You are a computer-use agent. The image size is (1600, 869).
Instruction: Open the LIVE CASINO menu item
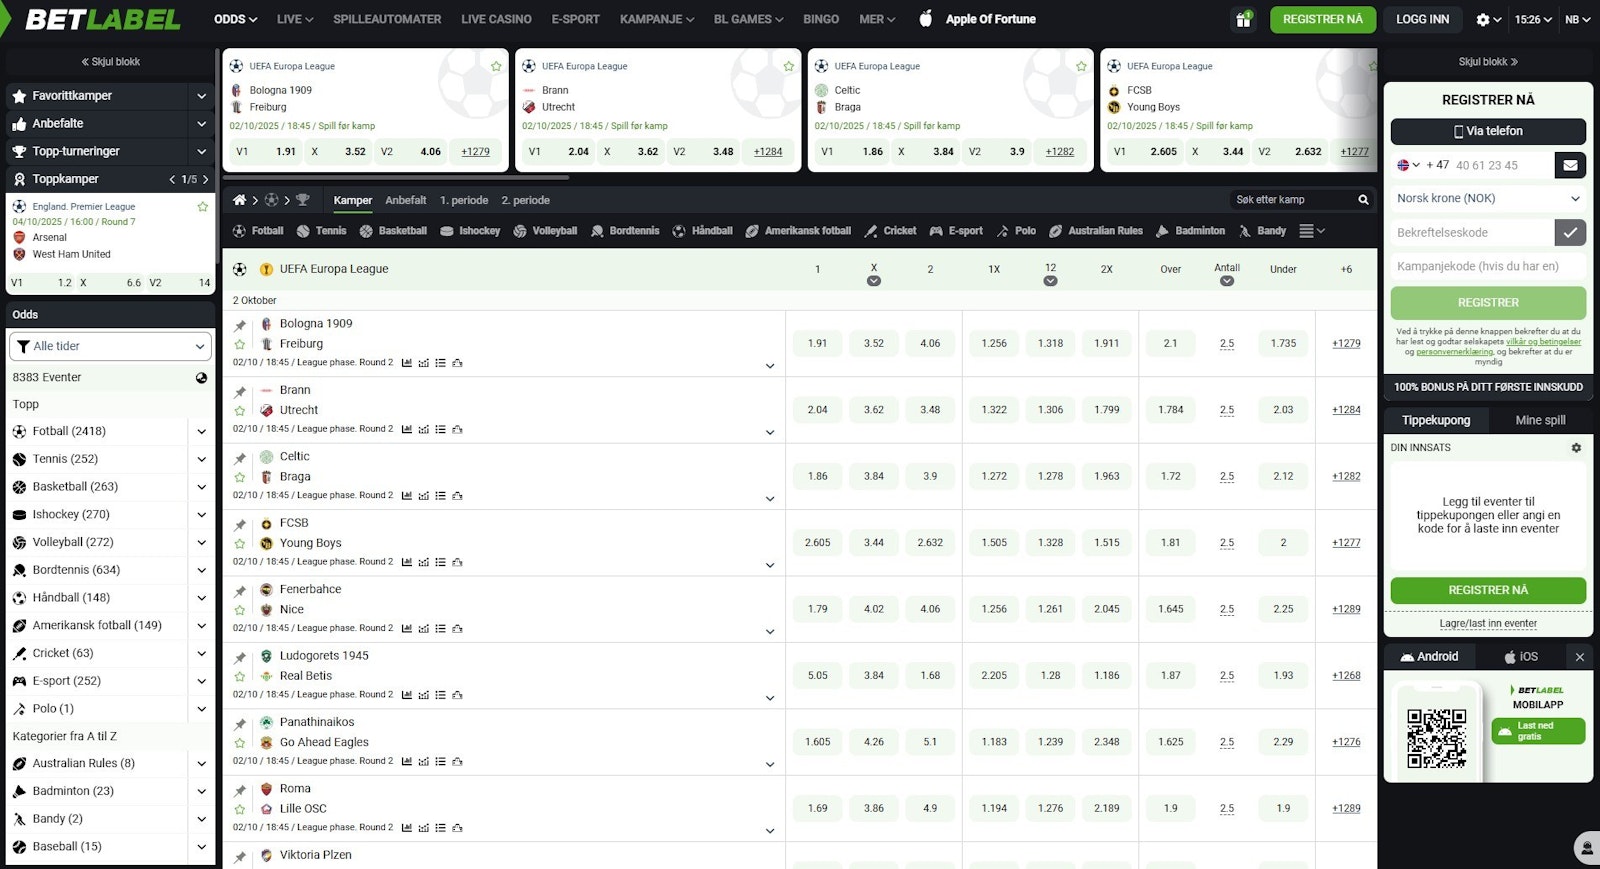pyautogui.click(x=496, y=19)
